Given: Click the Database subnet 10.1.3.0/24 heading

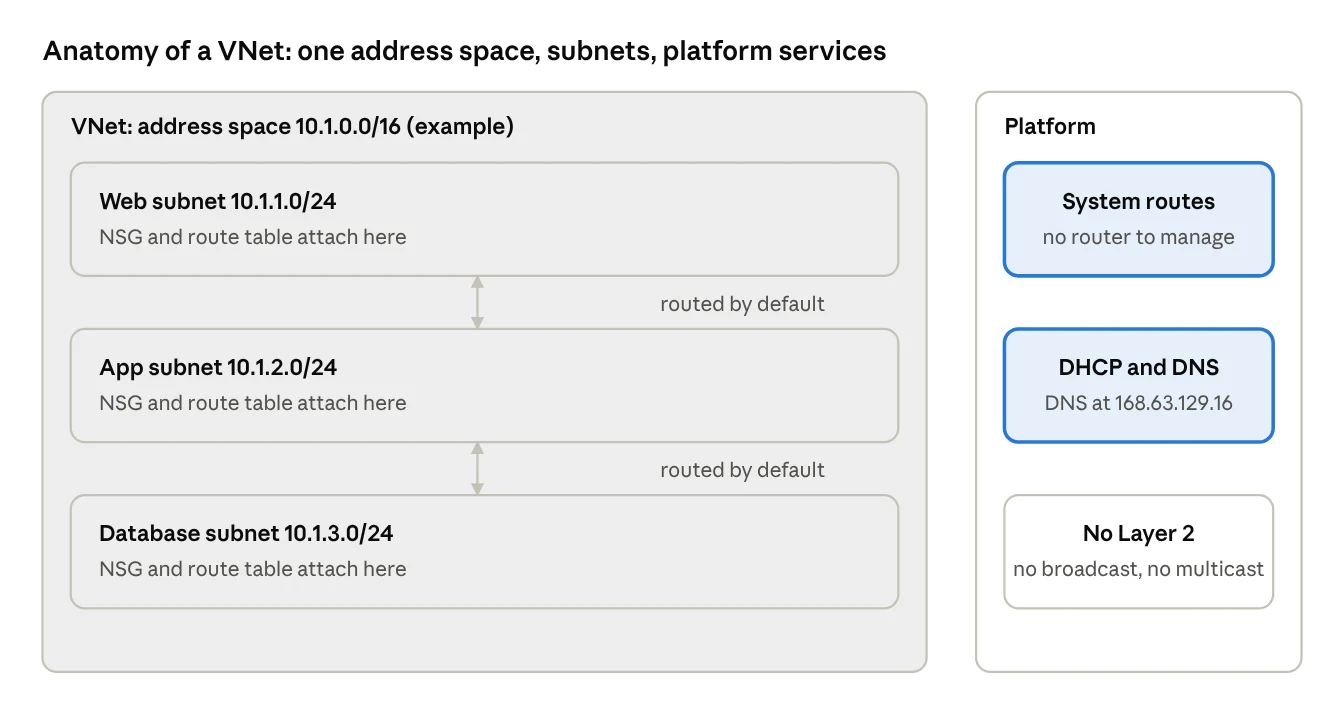Looking at the screenshot, I should tap(246, 533).
